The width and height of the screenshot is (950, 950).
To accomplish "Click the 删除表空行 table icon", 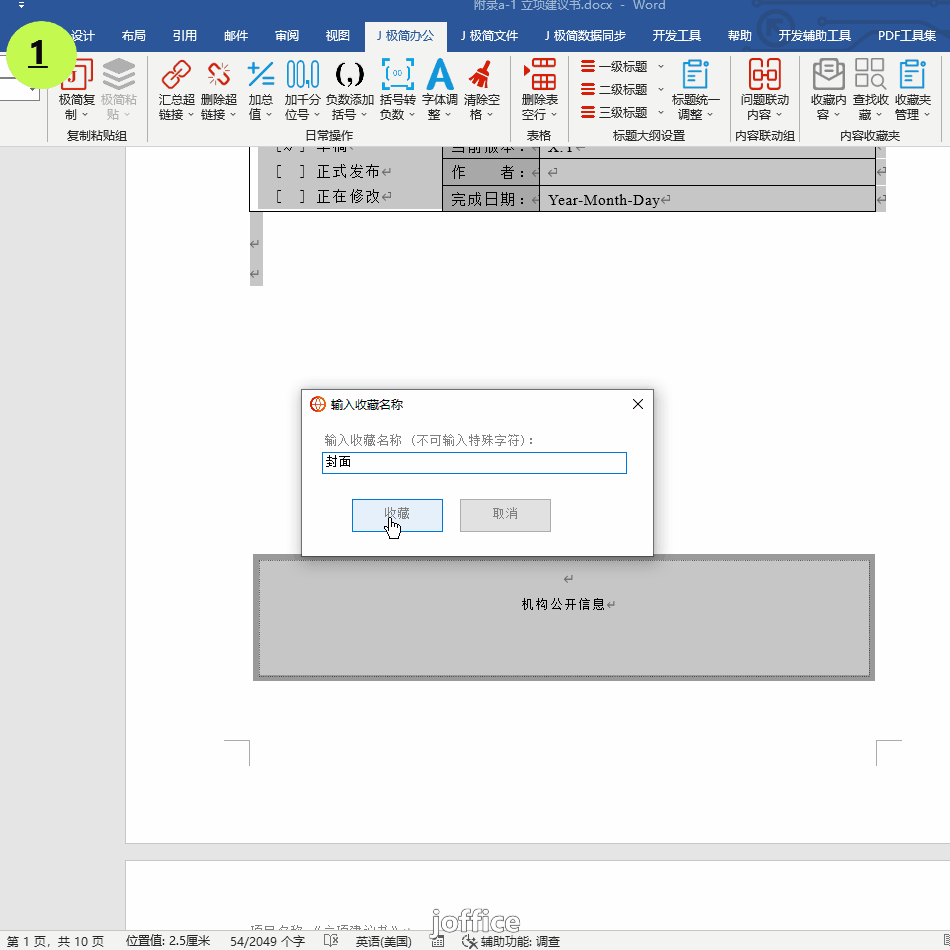I will 540,75.
